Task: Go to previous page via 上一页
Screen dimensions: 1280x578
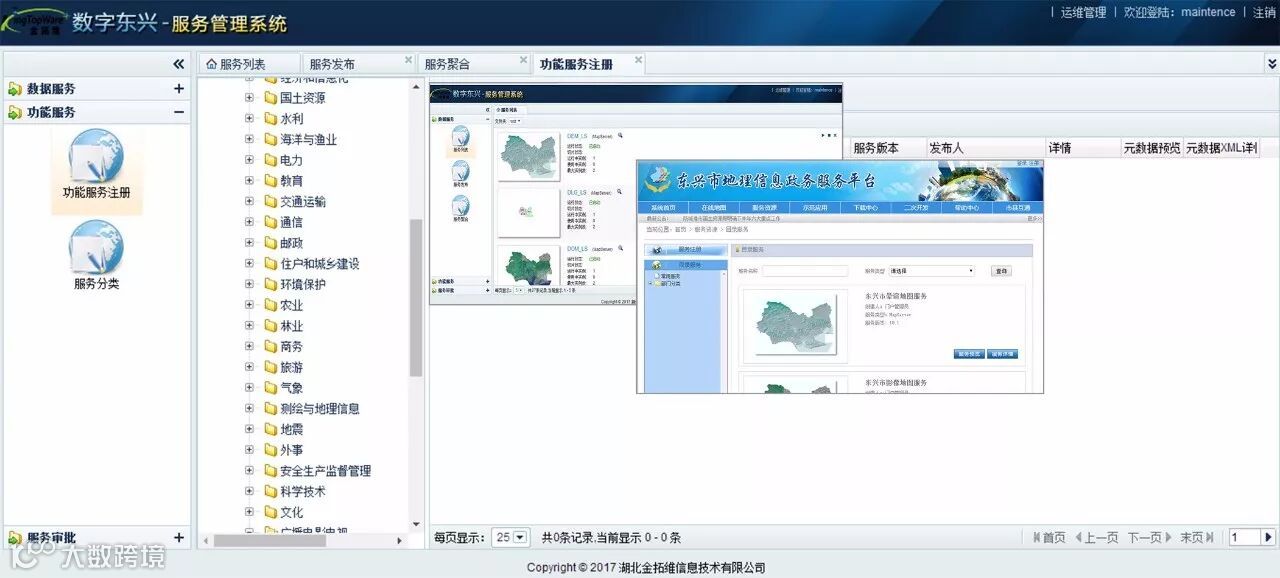Action: pyautogui.click(x=1096, y=538)
